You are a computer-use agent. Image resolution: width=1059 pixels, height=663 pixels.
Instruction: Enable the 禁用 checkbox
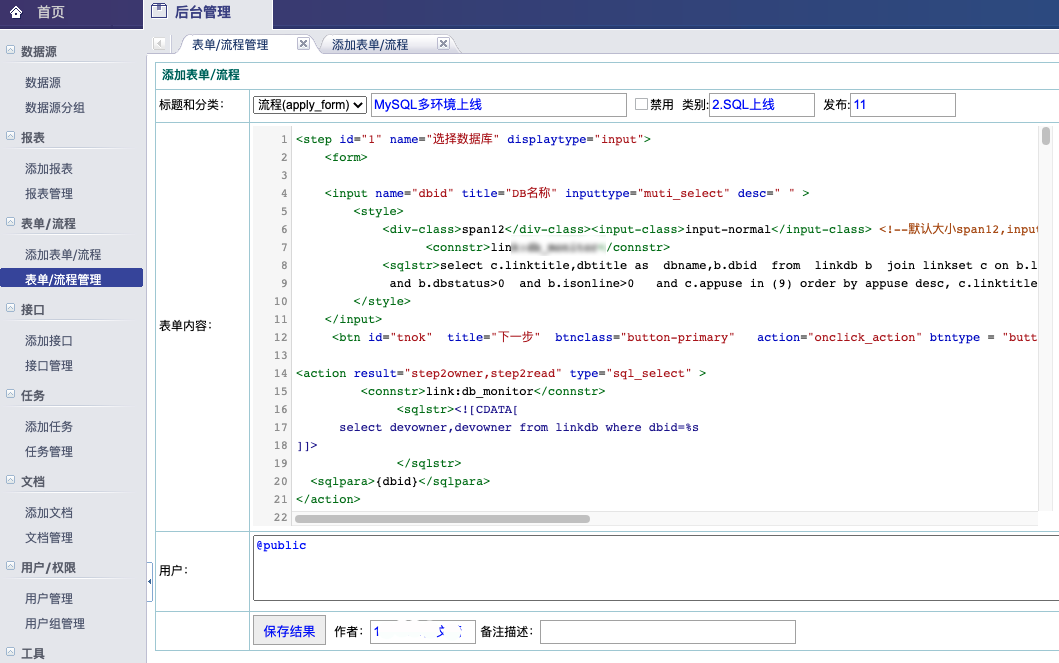tap(642, 104)
